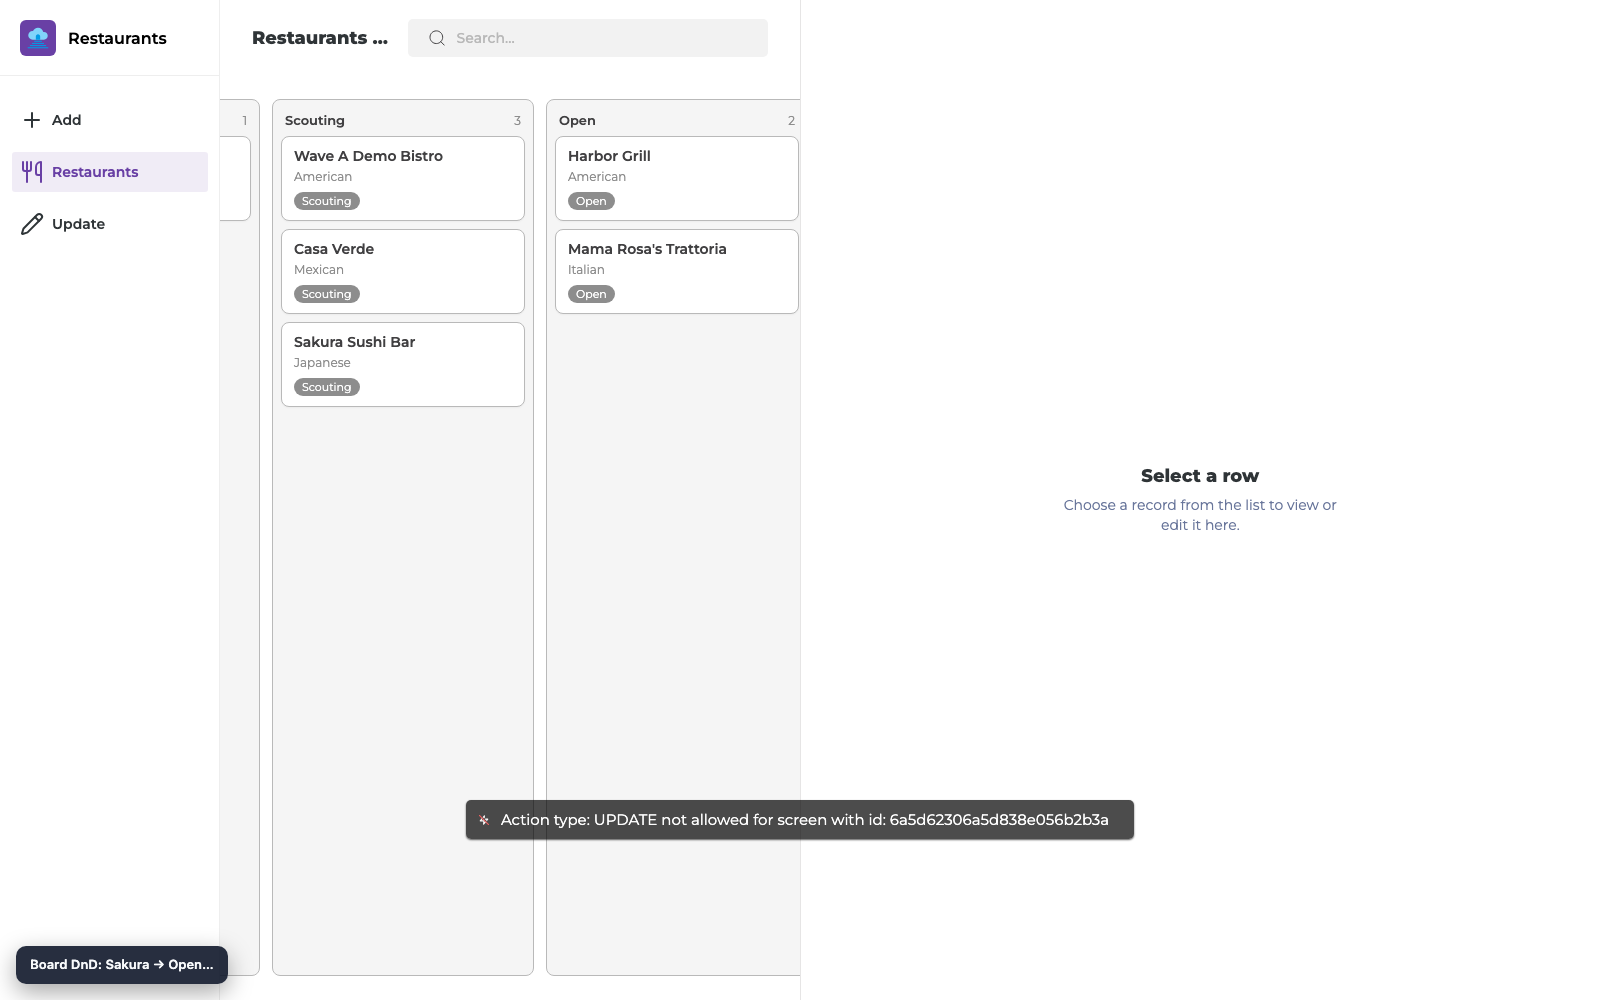Click the Scouting column header
Viewport: 1600px width, 1000px height.
tap(315, 120)
